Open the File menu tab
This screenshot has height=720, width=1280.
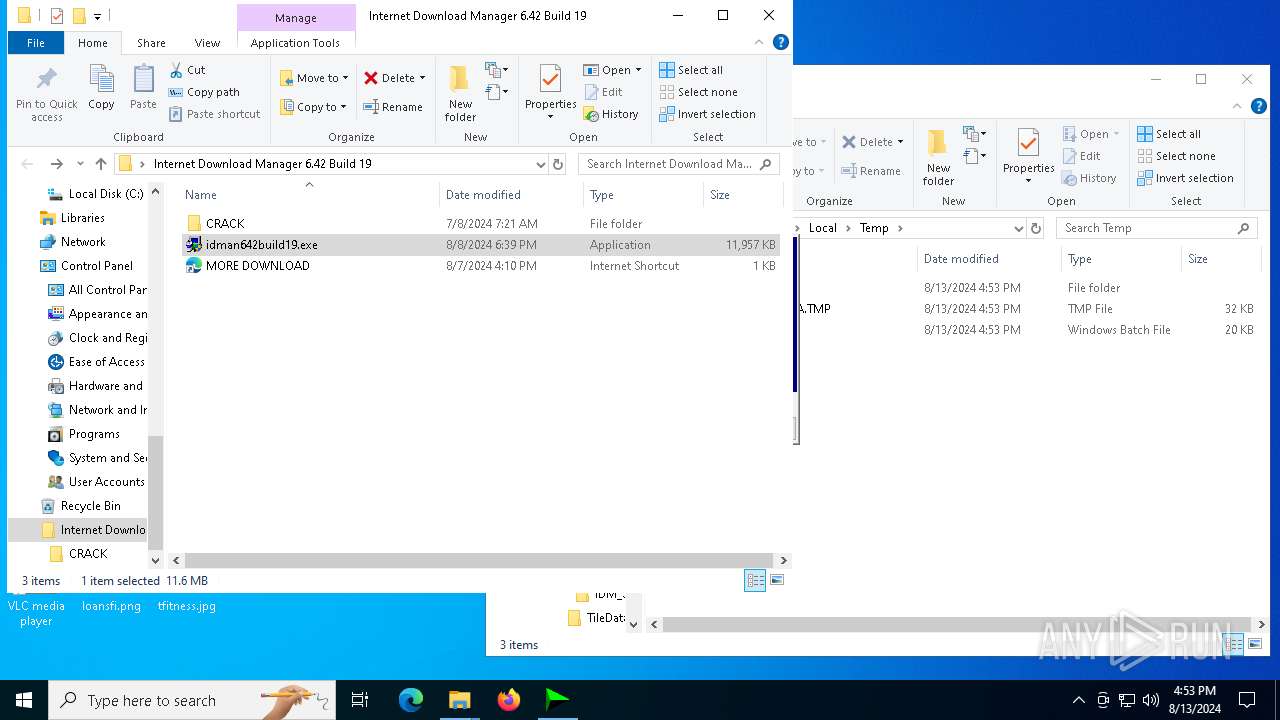pos(36,43)
